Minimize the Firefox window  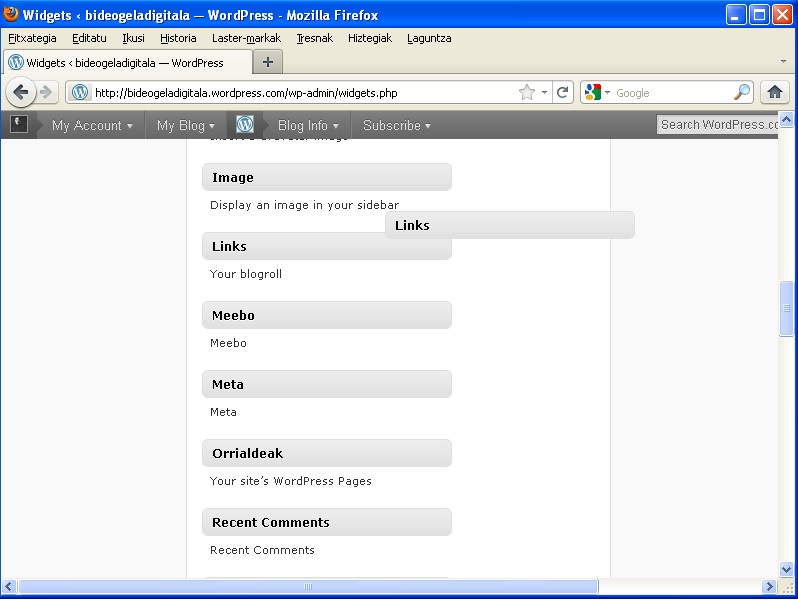(735, 15)
